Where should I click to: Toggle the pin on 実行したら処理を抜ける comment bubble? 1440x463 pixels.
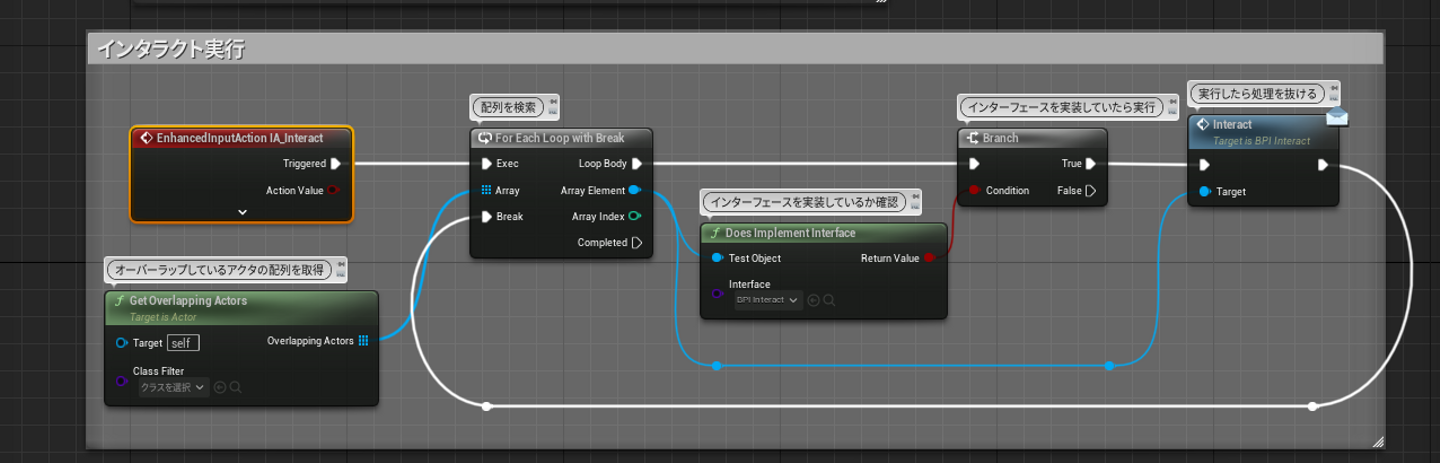[x=1335, y=90]
